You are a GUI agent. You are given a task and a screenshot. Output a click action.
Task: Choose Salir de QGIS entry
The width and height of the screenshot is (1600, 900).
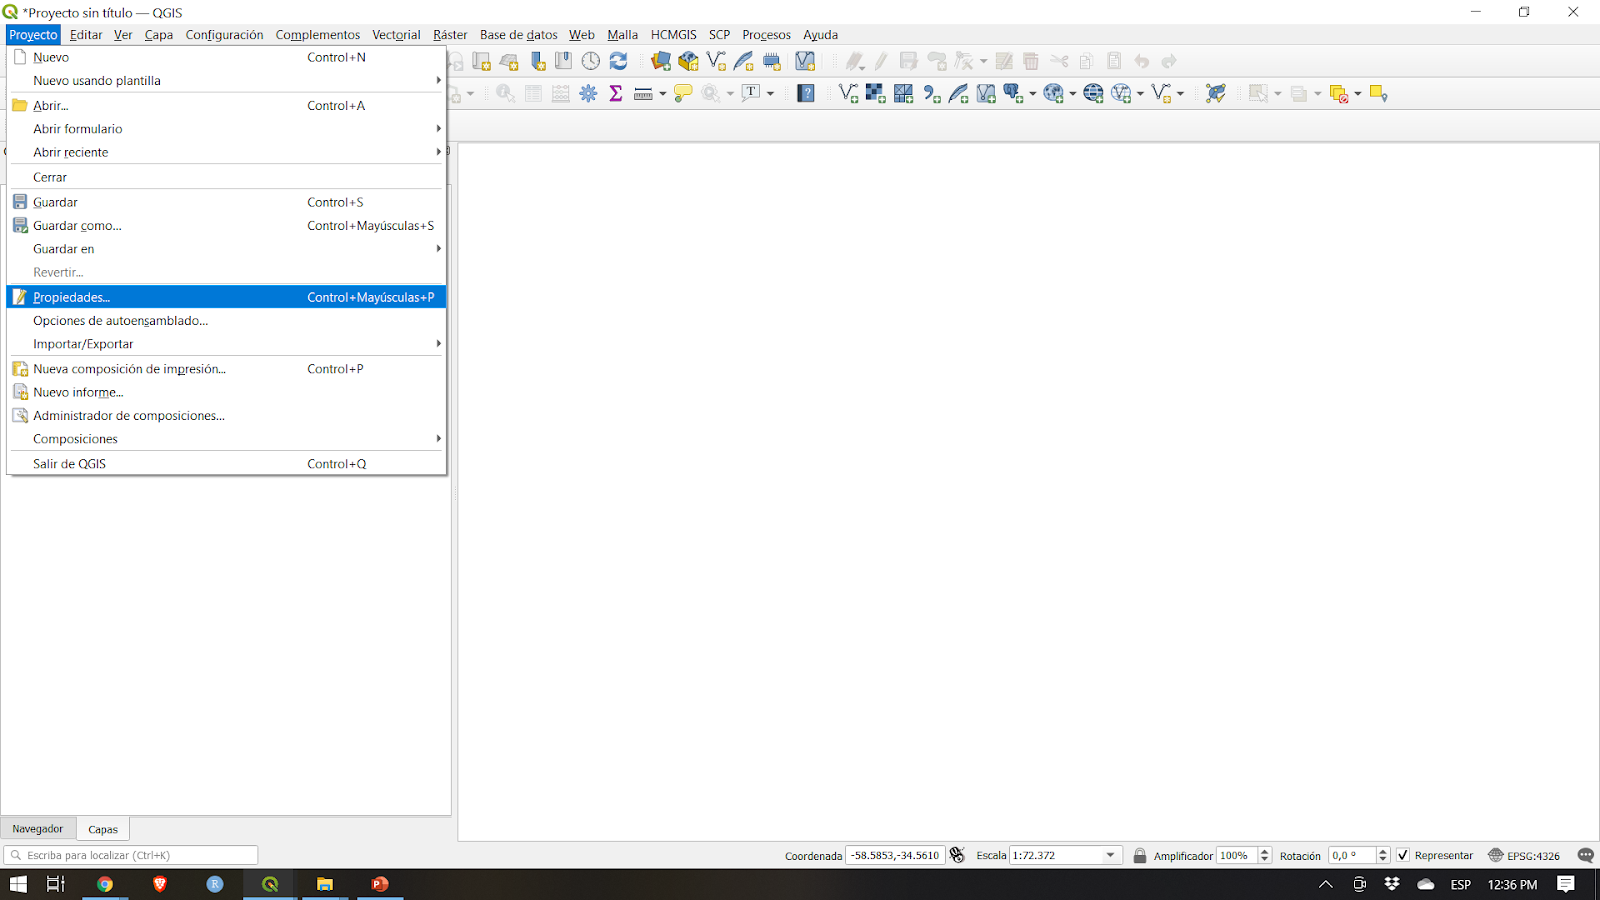pos(226,464)
